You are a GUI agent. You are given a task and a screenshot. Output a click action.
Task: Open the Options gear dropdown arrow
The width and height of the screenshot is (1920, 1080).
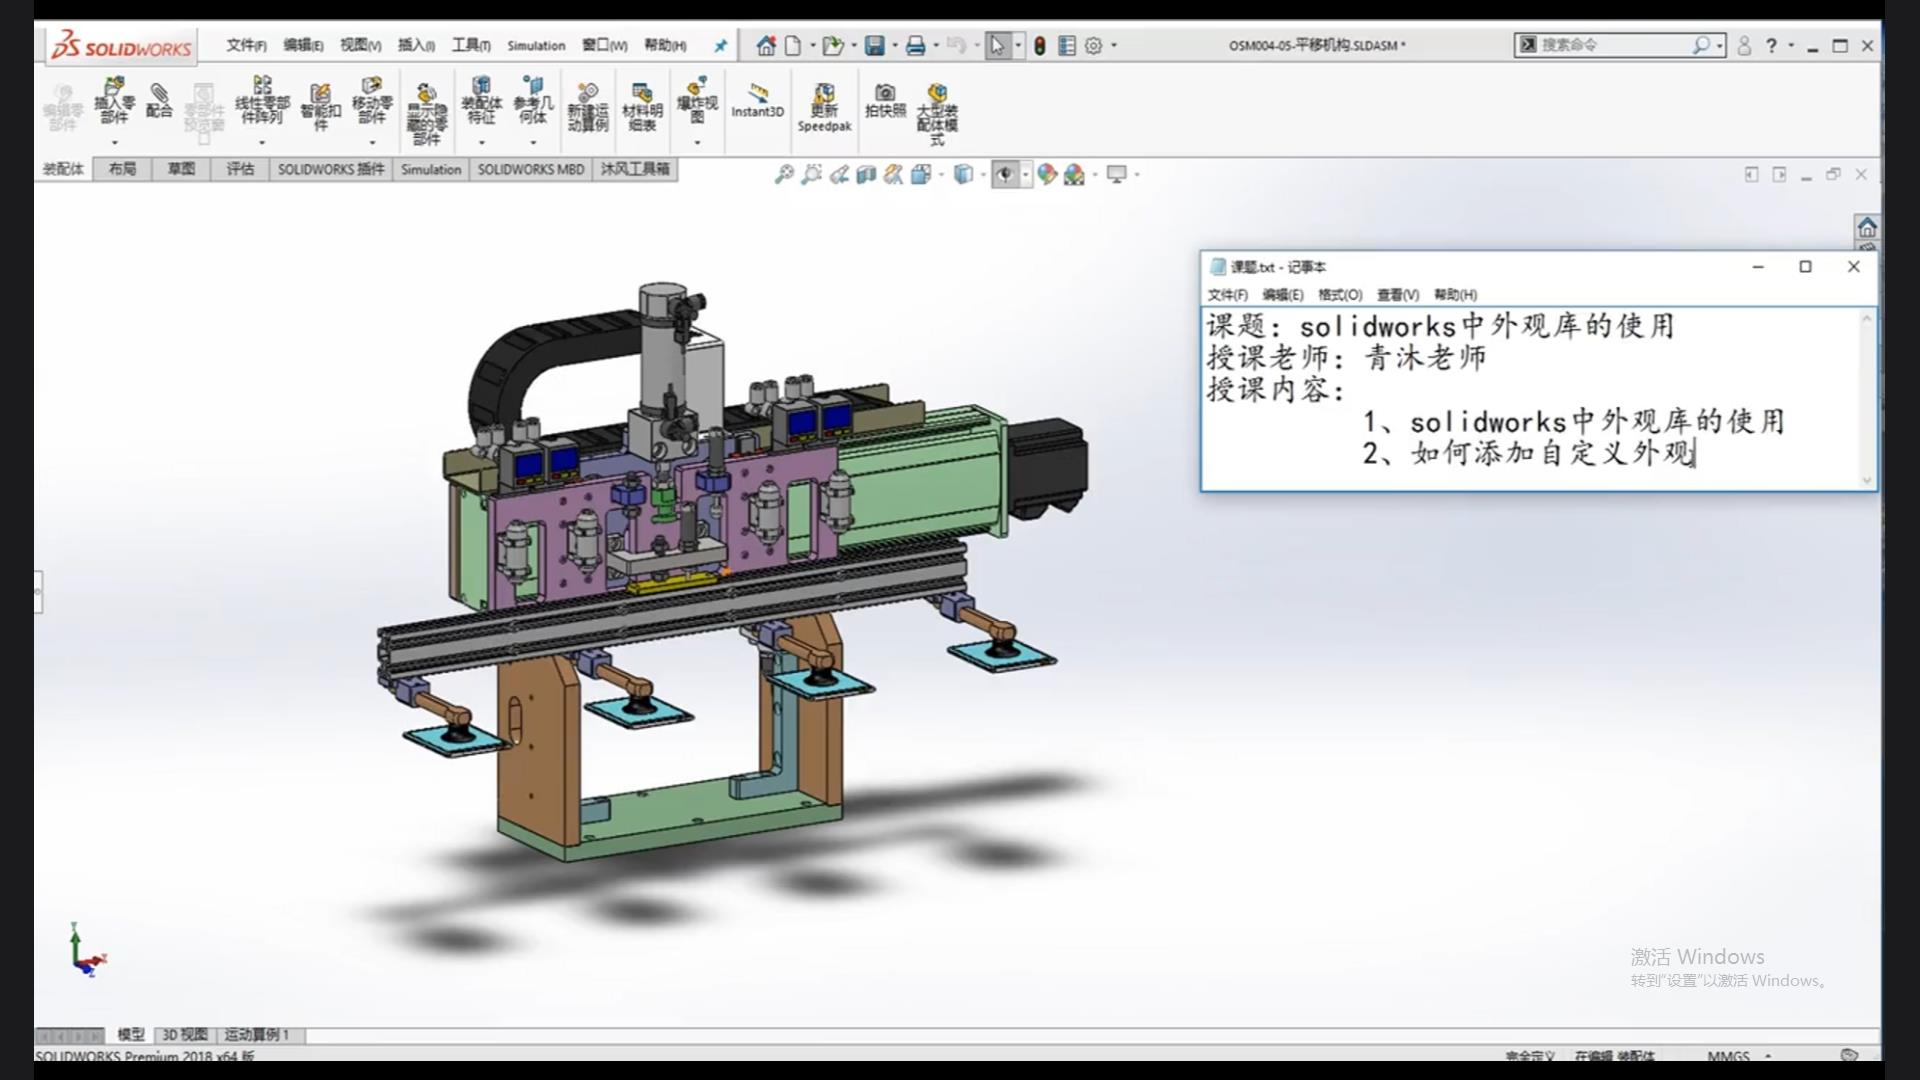1114,46
